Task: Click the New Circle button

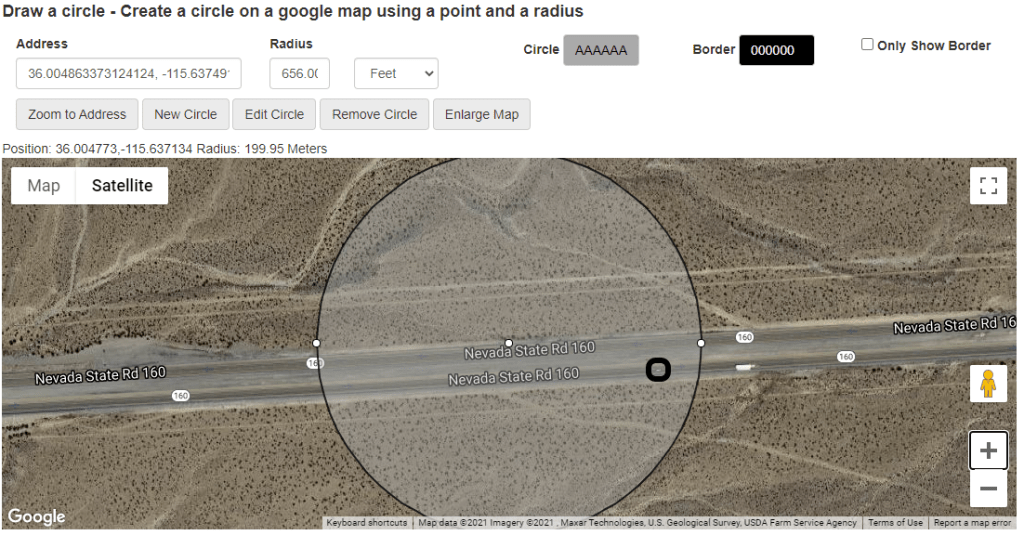Action: 185,114
